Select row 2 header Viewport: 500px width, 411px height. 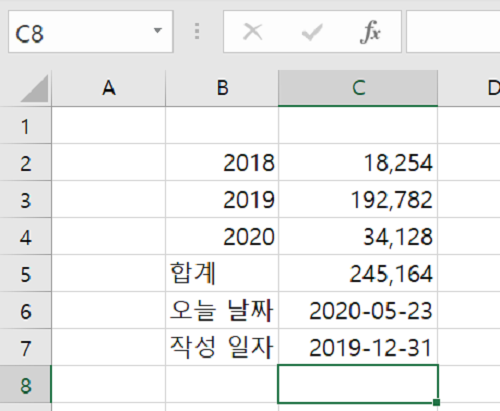click(26, 163)
